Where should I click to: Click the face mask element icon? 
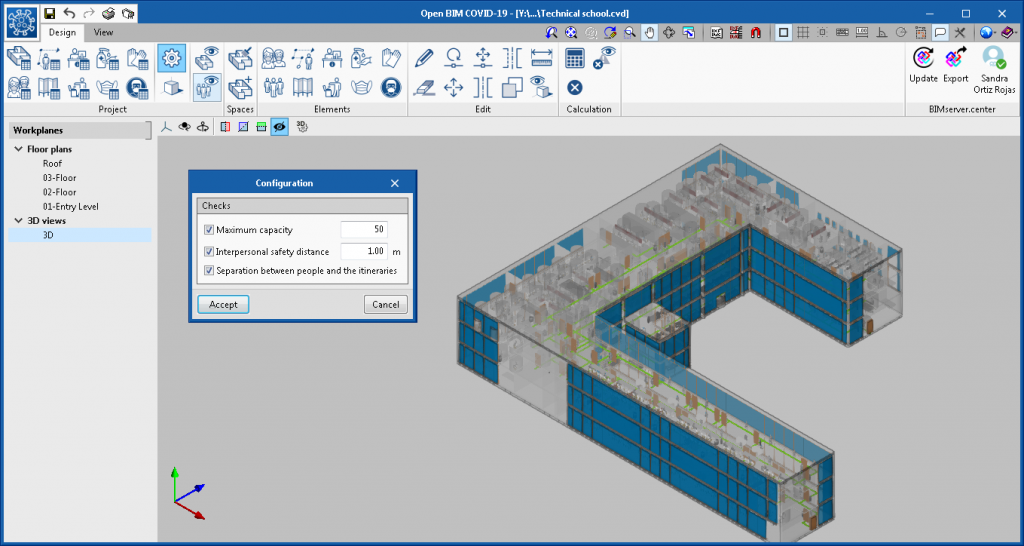click(x=362, y=87)
